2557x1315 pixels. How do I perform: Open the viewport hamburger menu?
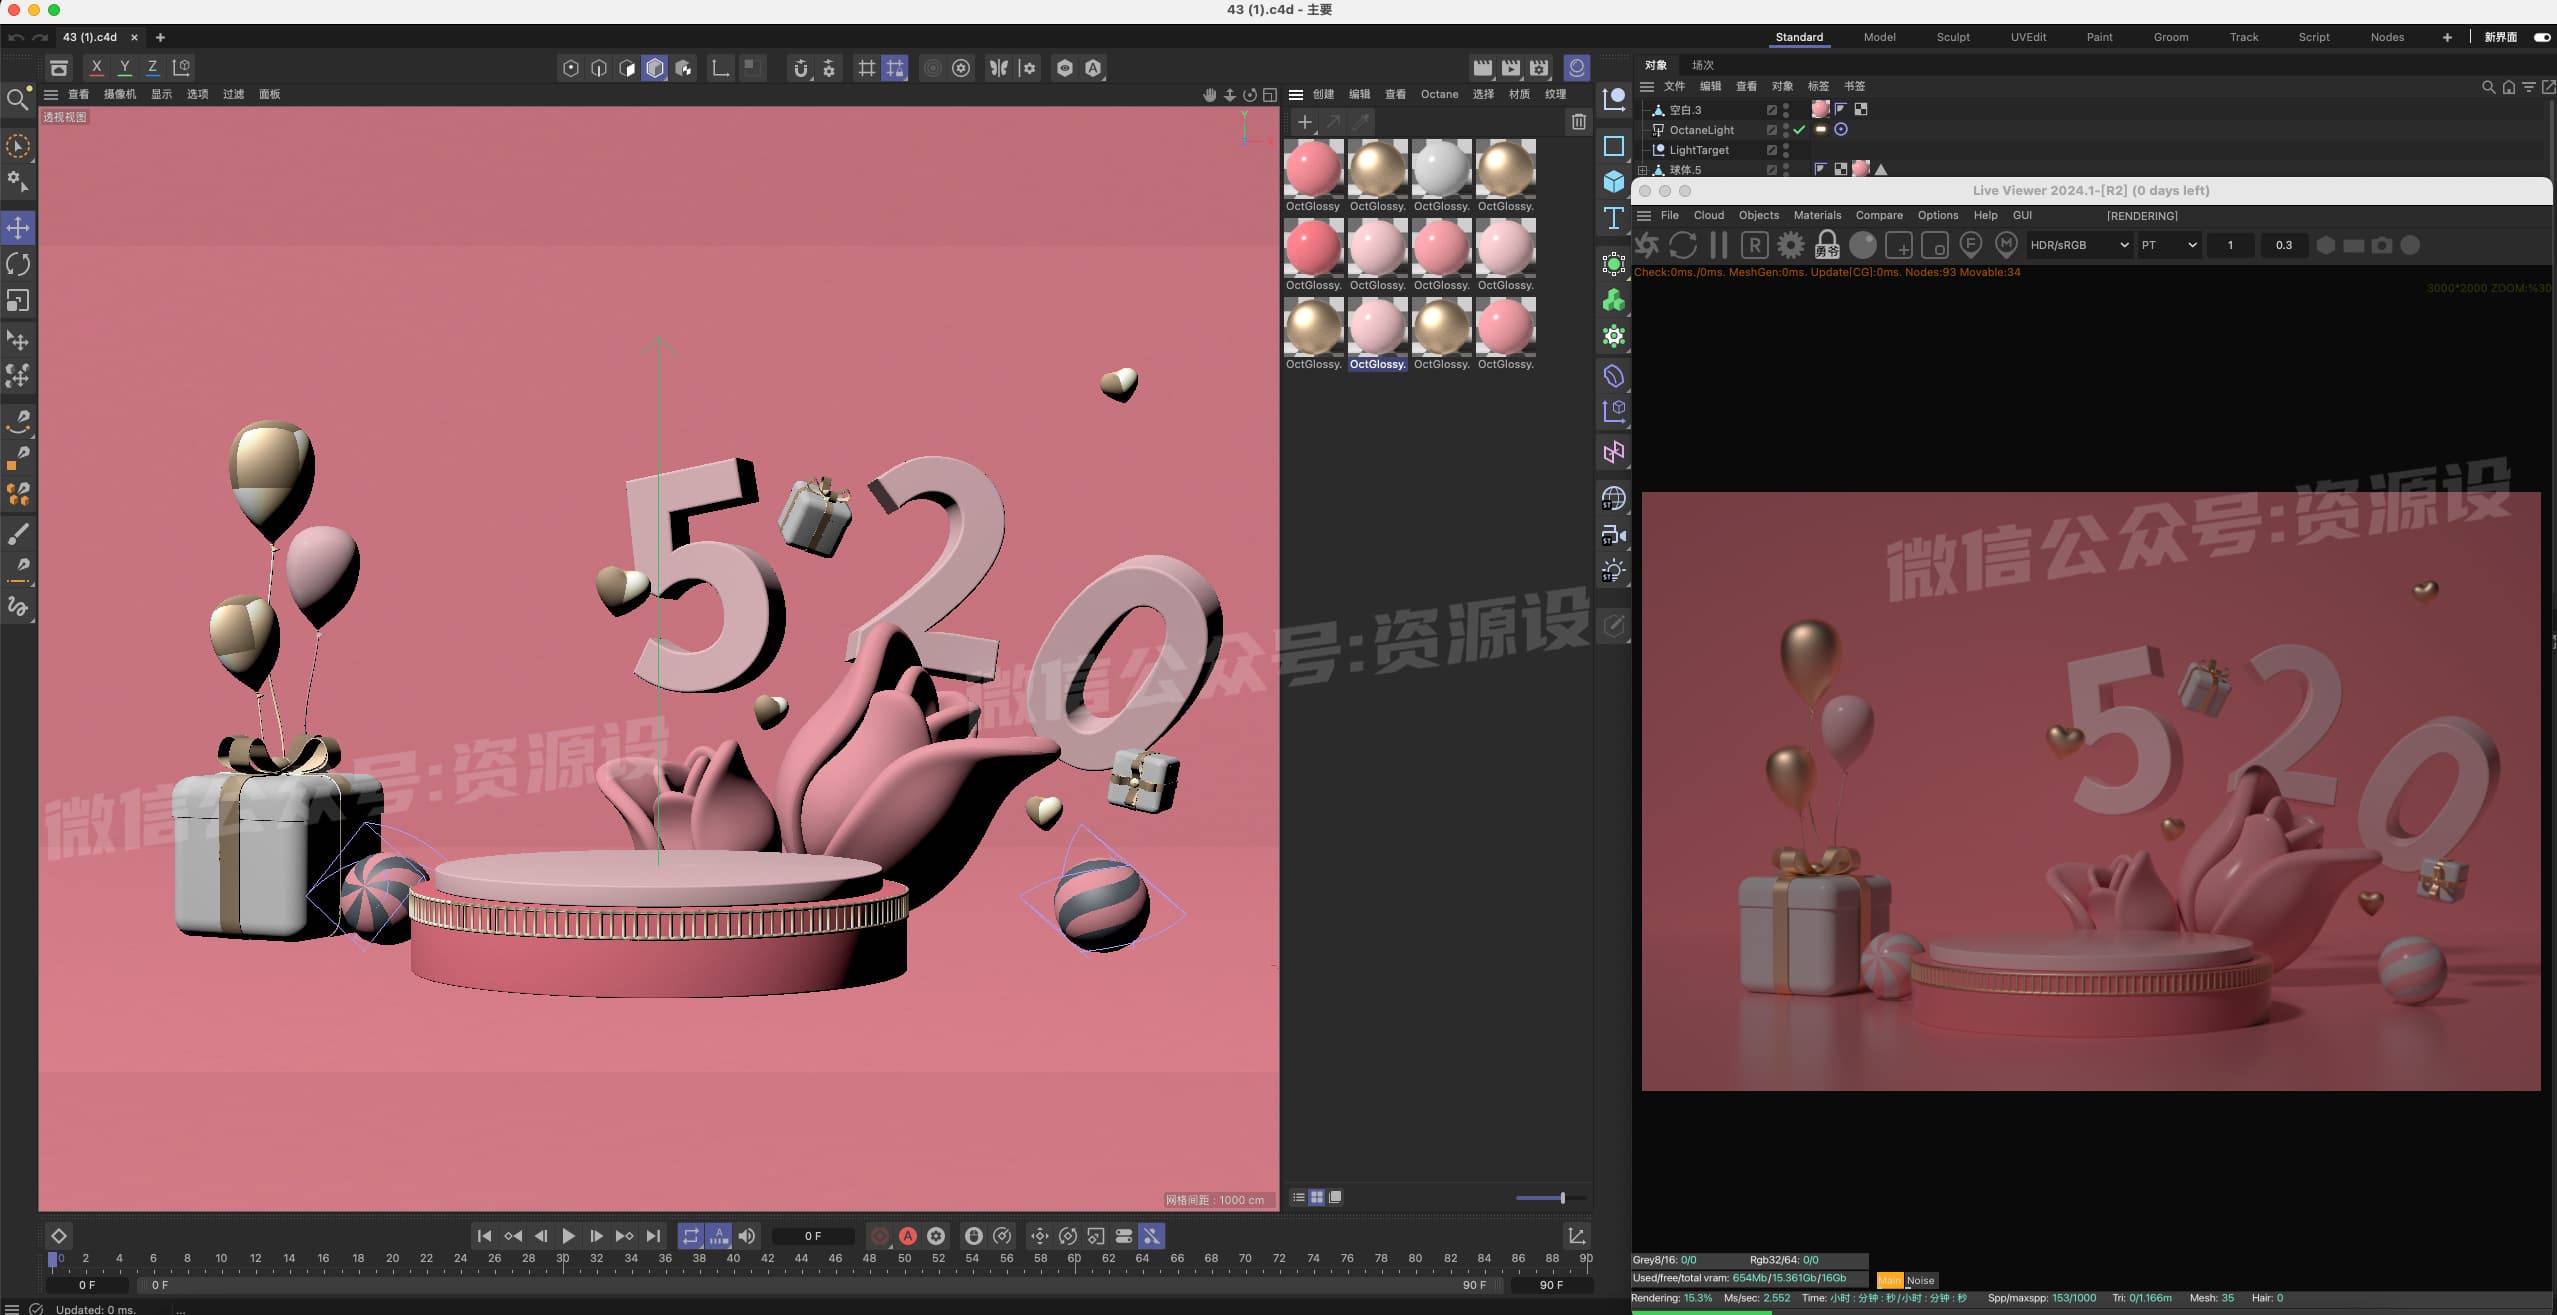(x=51, y=94)
